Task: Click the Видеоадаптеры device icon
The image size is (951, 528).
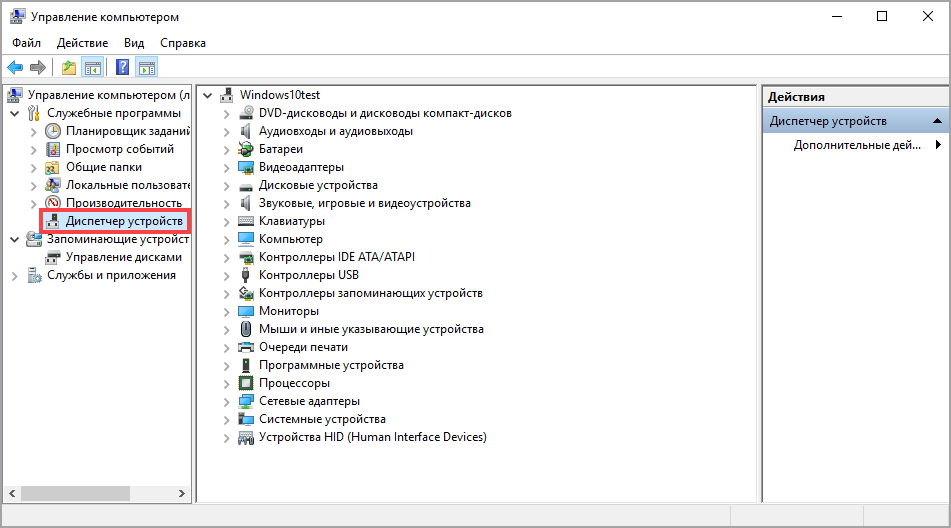Action: tap(246, 167)
